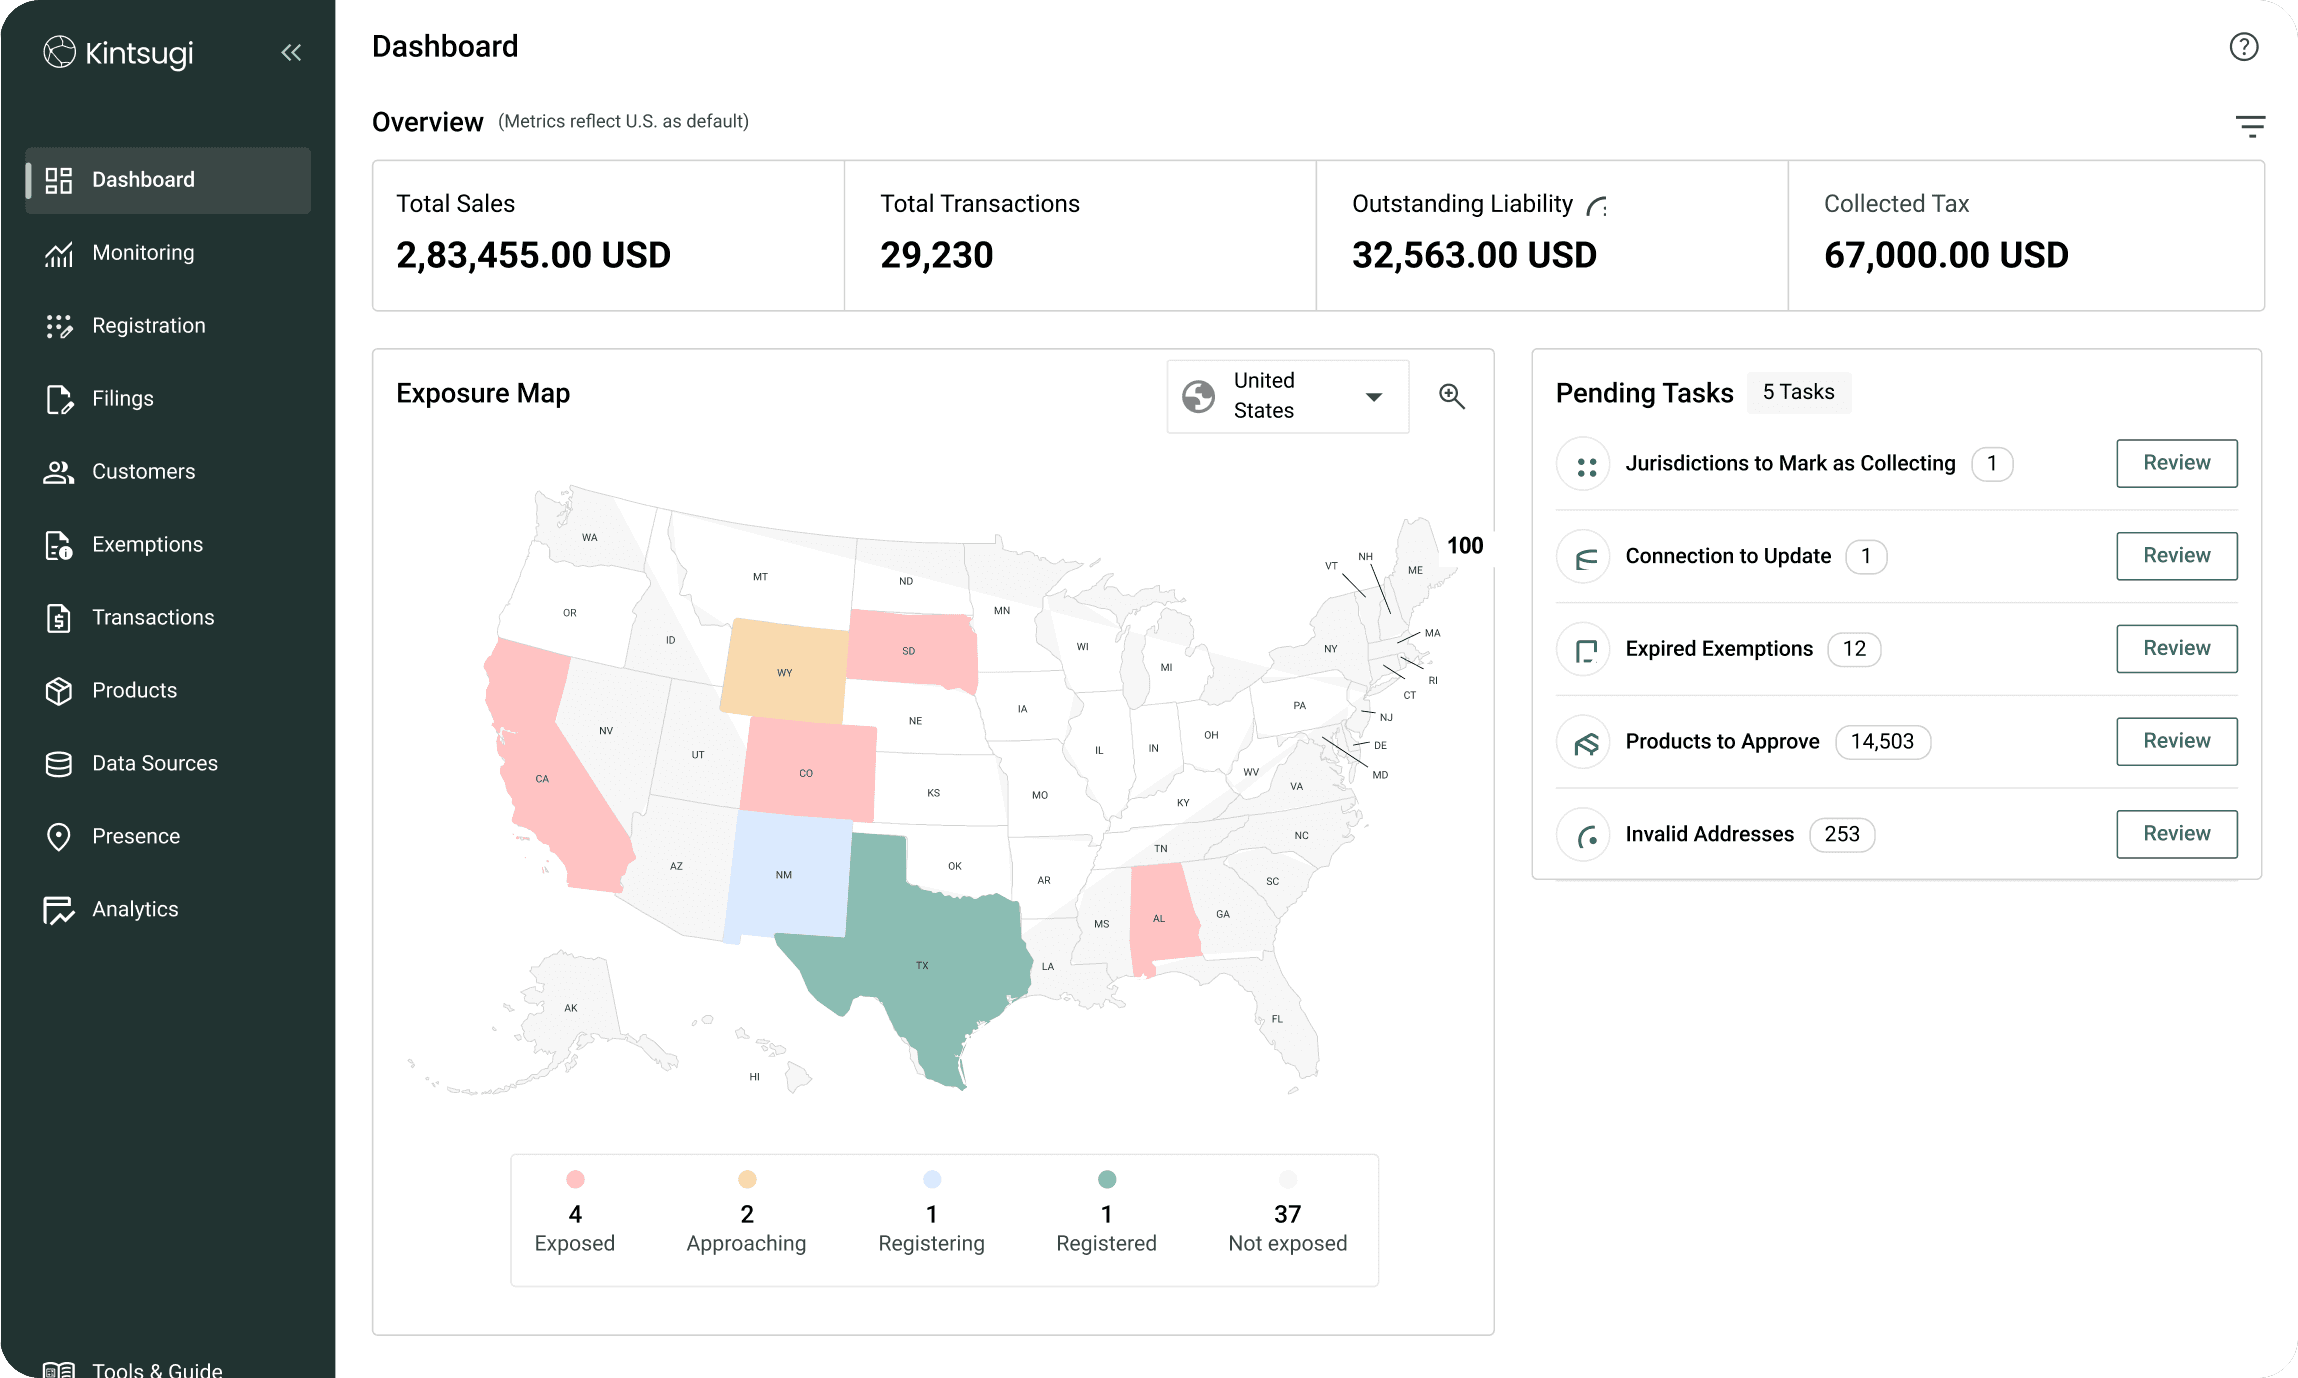The image size is (2298, 1378).
Task: Click the Monitoring chart icon in sidebar
Action: 59,254
